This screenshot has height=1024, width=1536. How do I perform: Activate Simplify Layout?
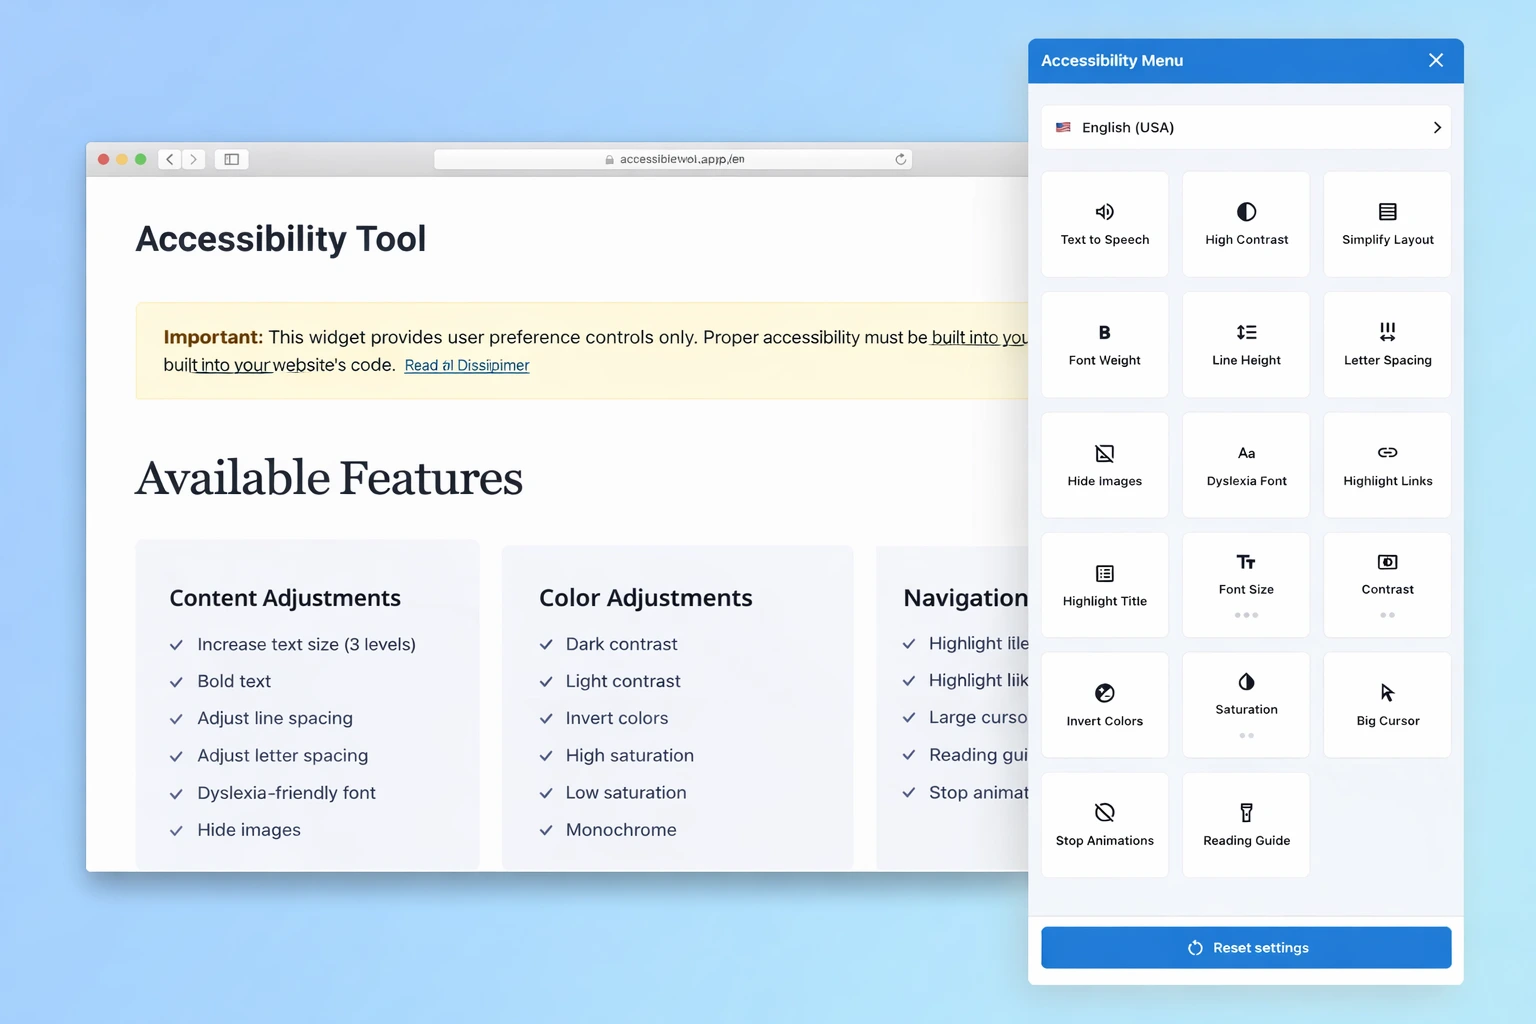click(x=1387, y=224)
